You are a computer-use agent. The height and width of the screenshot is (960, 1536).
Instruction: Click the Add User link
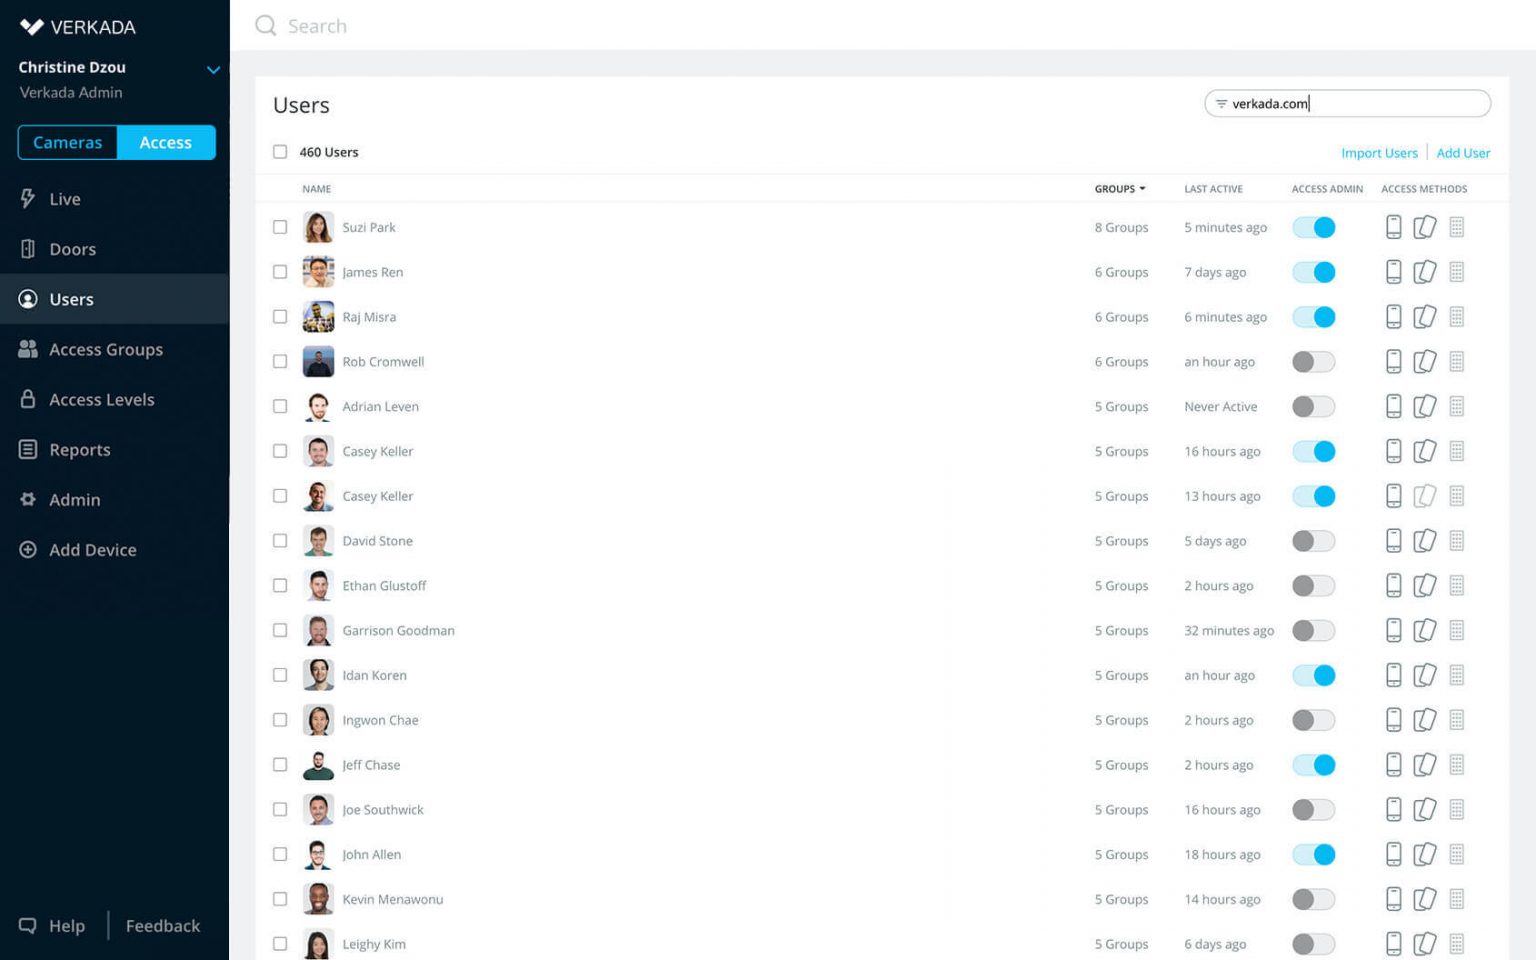1463,153
